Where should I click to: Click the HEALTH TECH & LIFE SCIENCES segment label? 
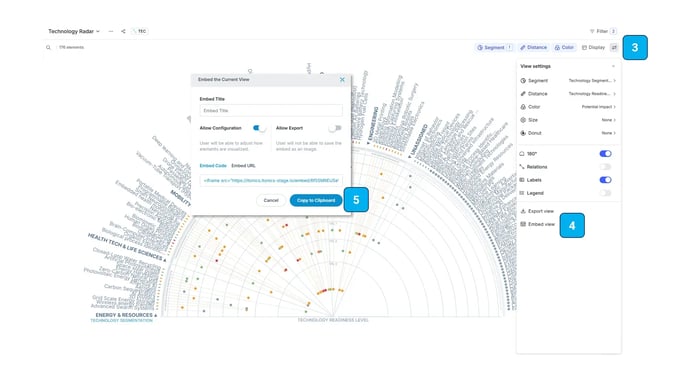pos(125,247)
